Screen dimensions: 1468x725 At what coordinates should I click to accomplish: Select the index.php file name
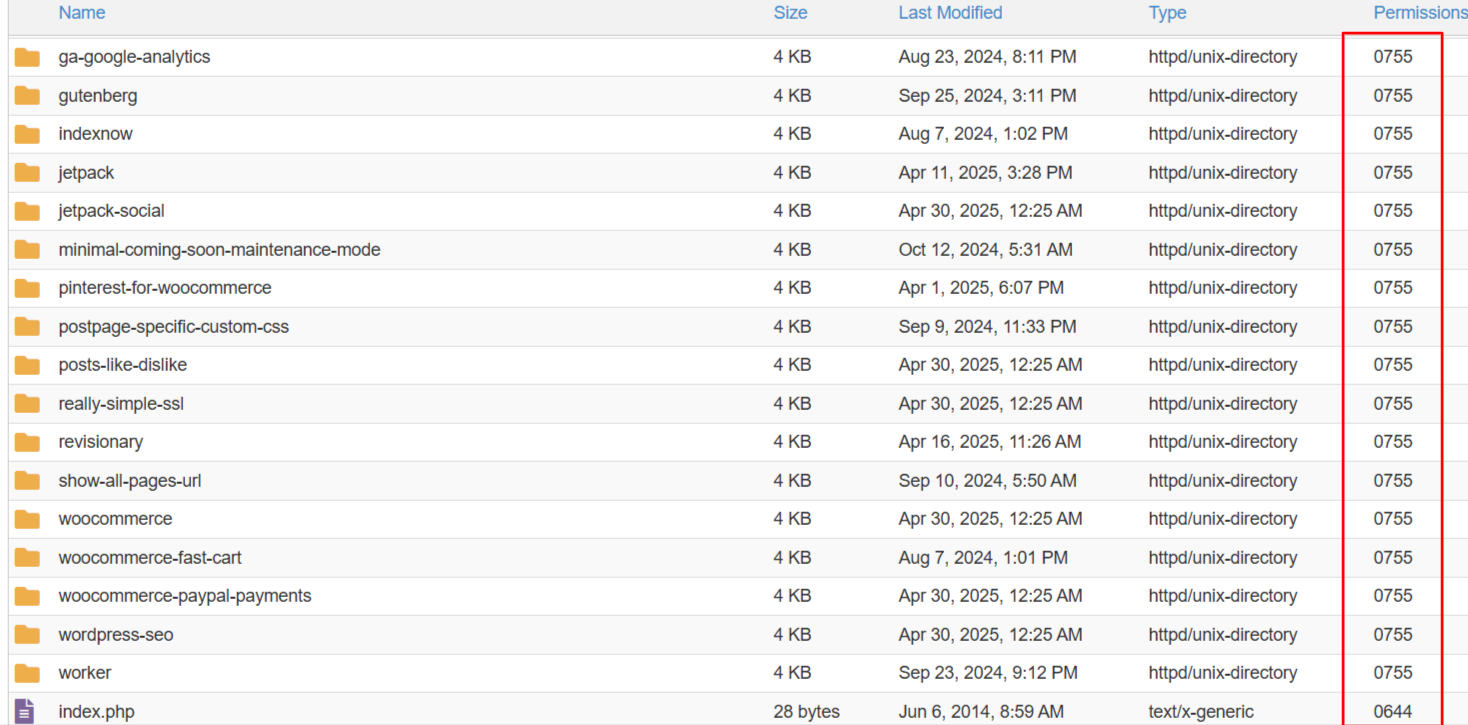click(96, 712)
